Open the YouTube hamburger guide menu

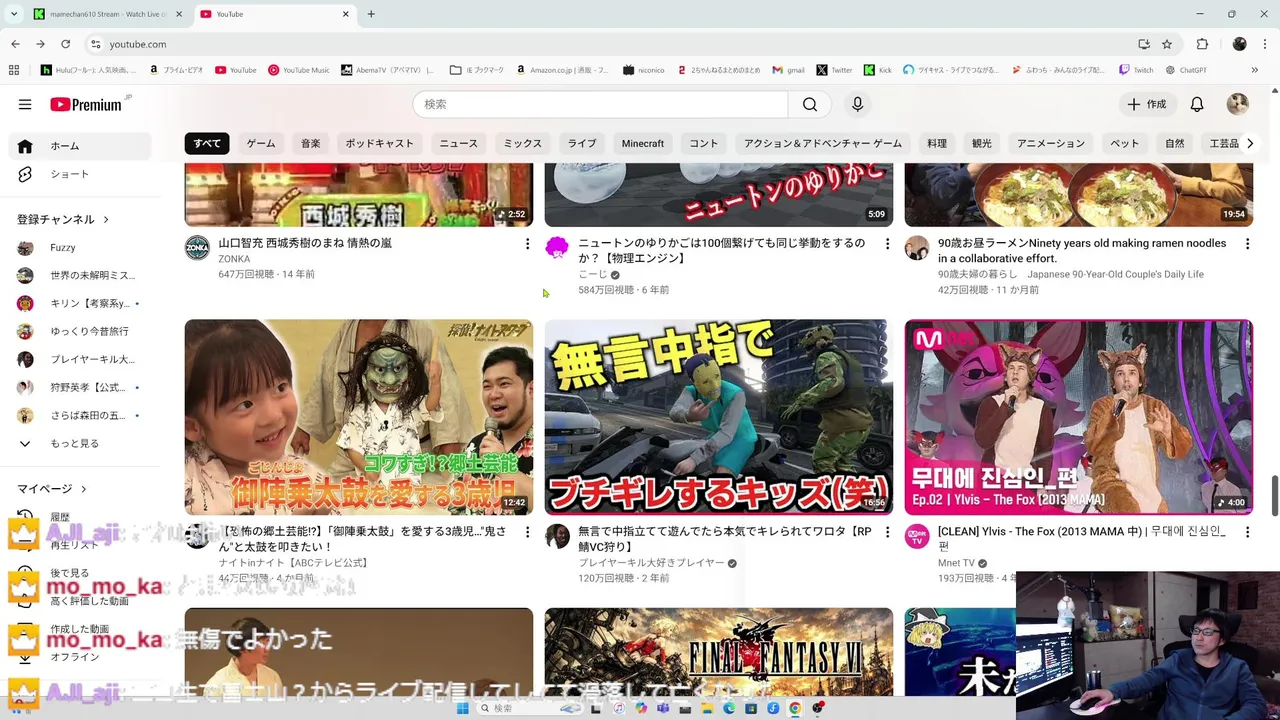click(25, 104)
